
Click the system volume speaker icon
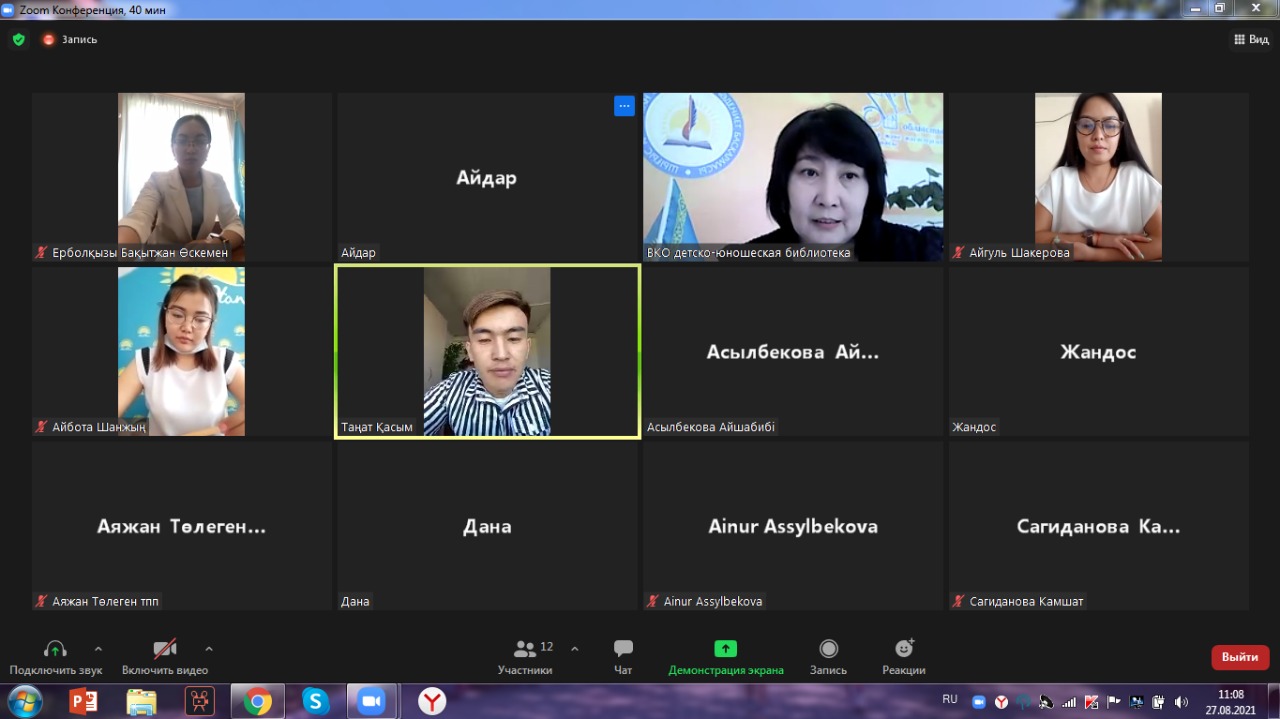point(1181,702)
